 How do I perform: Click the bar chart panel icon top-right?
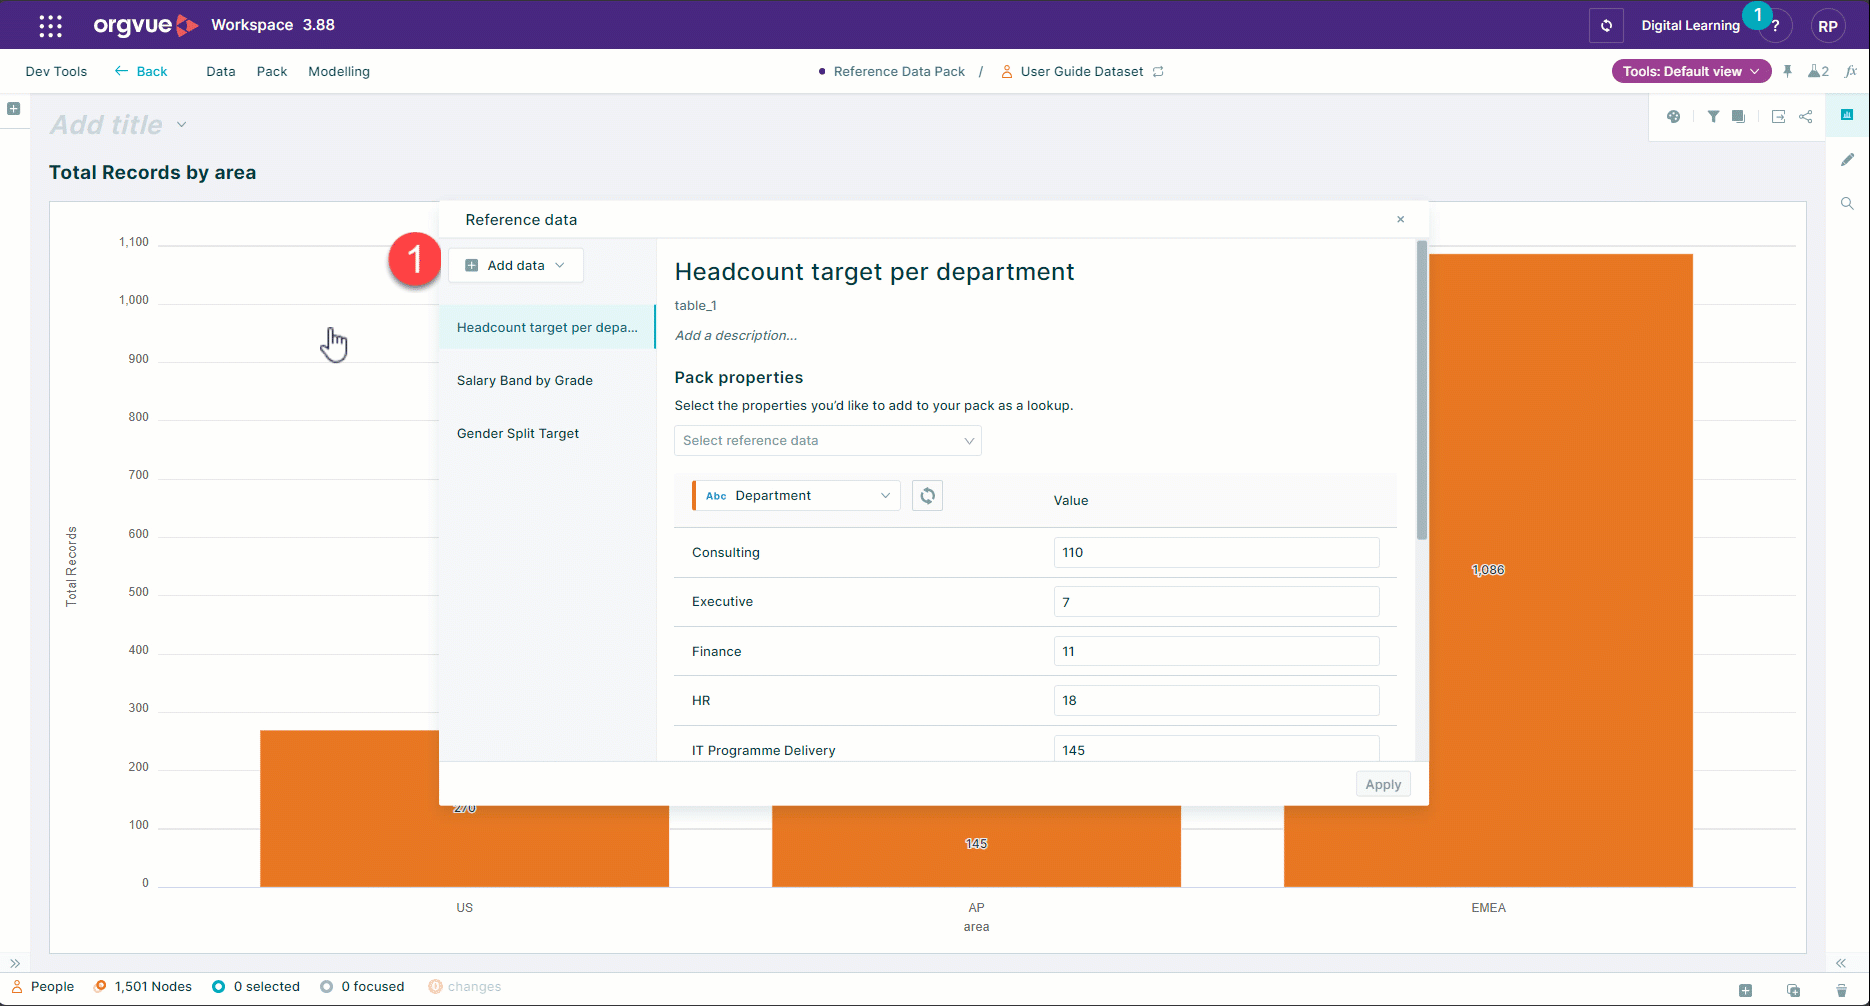click(x=1847, y=115)
